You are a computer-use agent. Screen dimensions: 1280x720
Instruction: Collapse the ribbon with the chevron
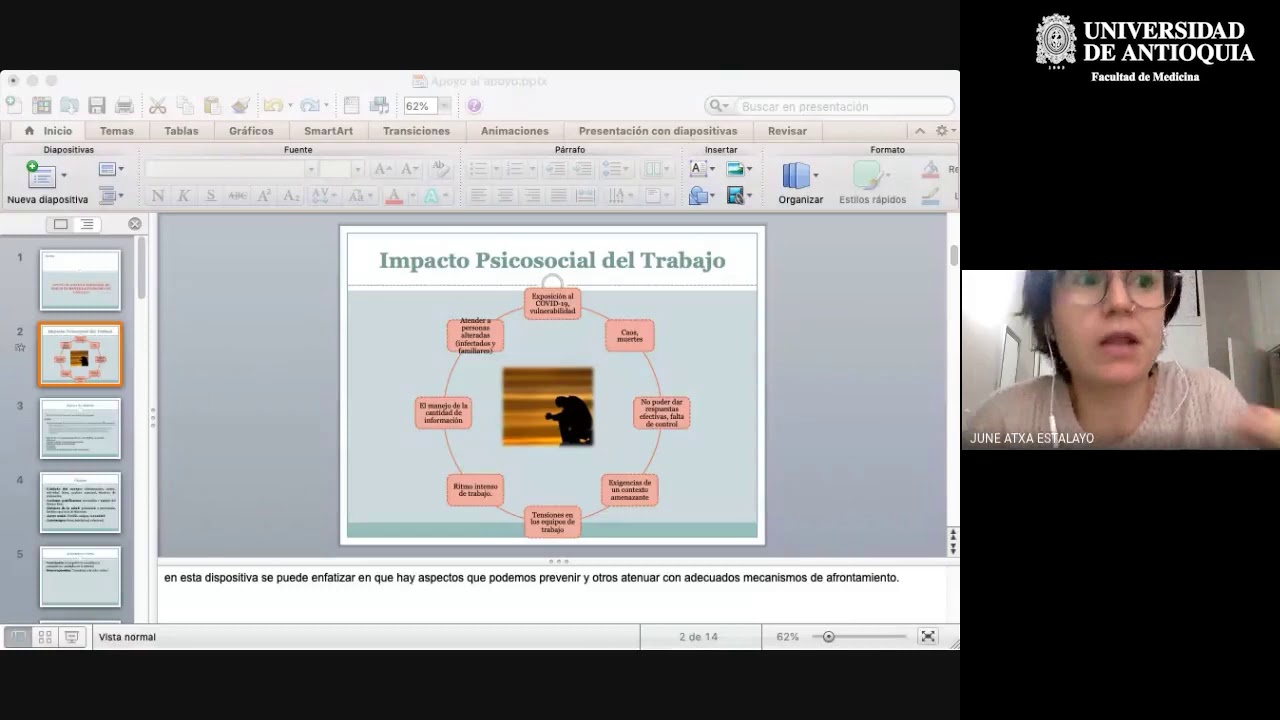click(x=919, y=131)
